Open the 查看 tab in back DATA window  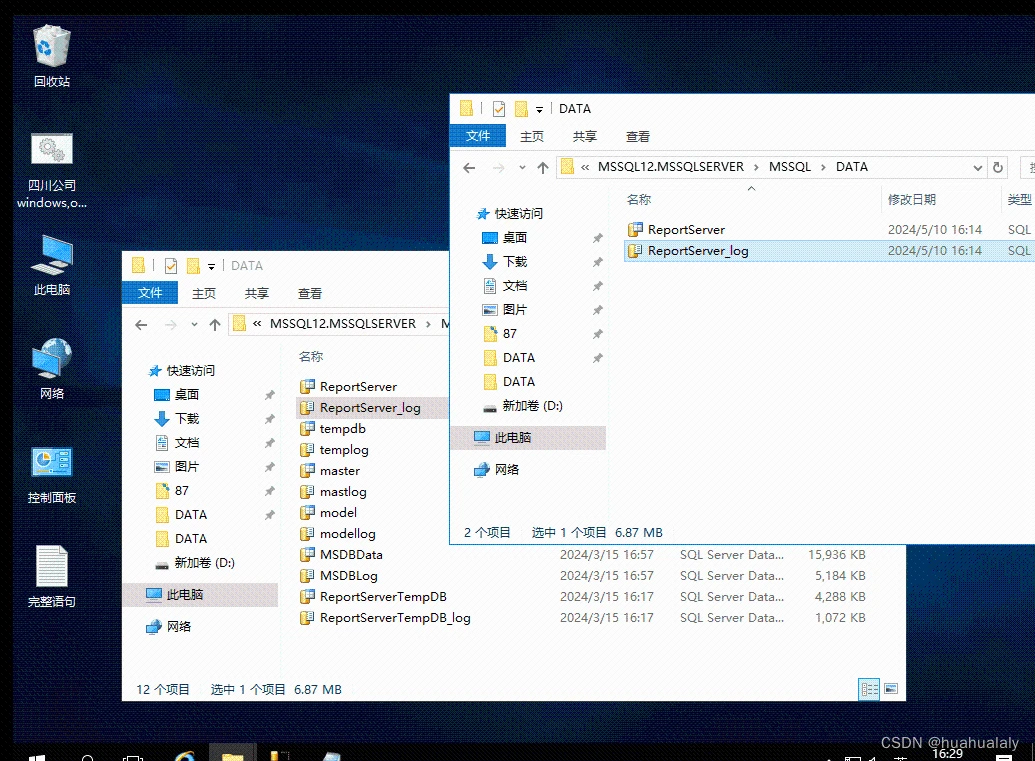tap(309, 293)
